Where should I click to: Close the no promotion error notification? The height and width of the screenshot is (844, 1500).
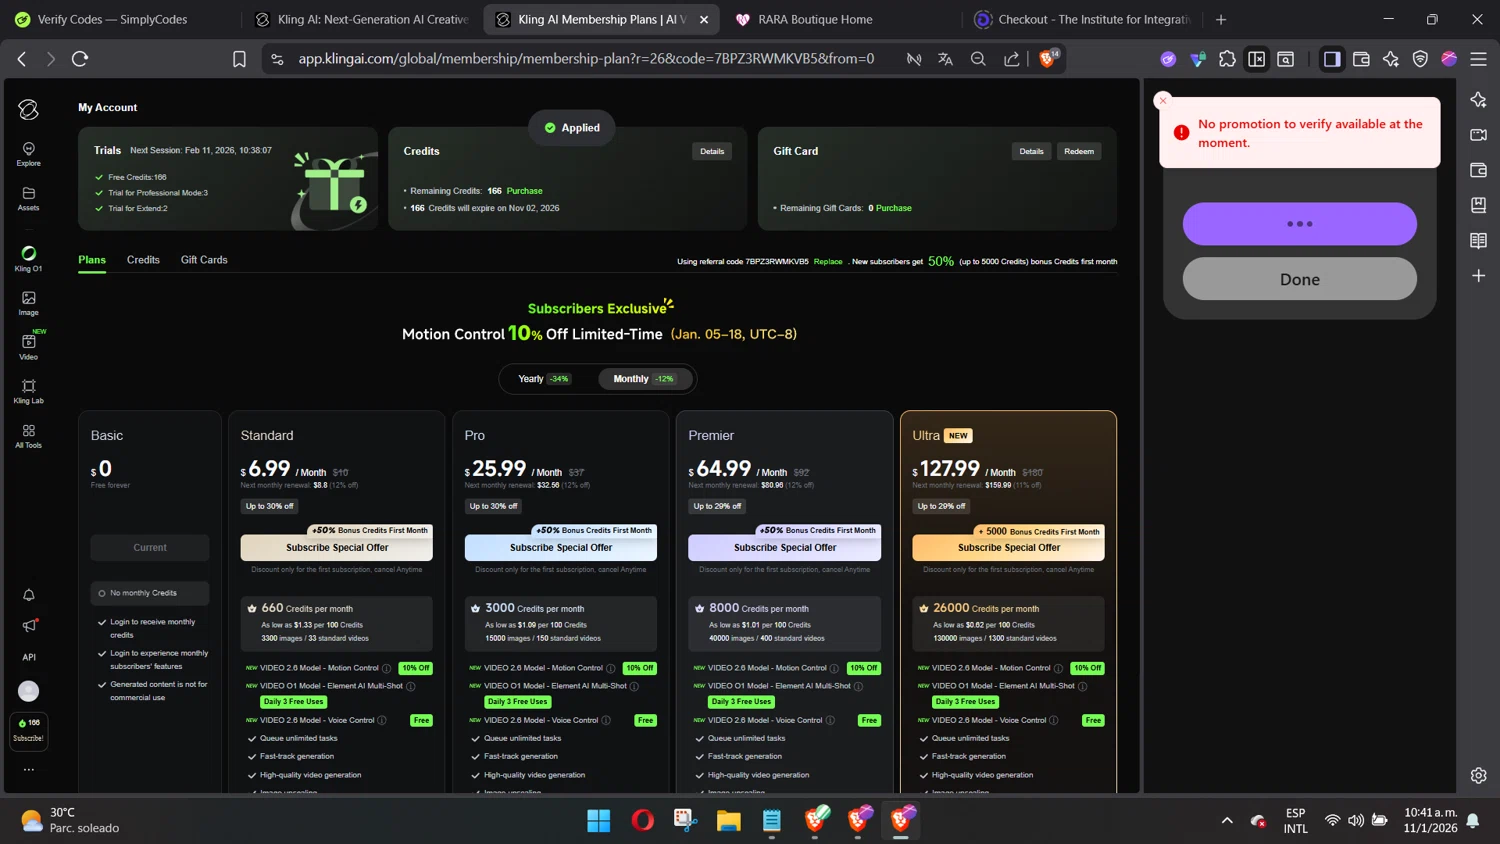pyautogui.click(x=1162, y=100)
